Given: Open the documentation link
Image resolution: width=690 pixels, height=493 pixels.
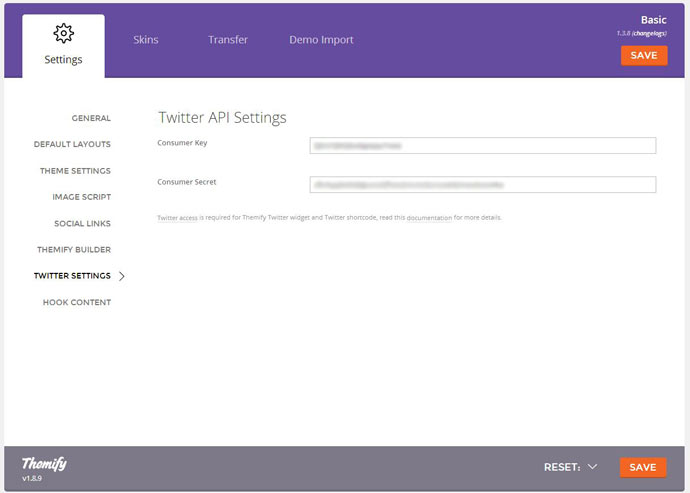Looking at the screenshot, I should click(x=429, y=217).
